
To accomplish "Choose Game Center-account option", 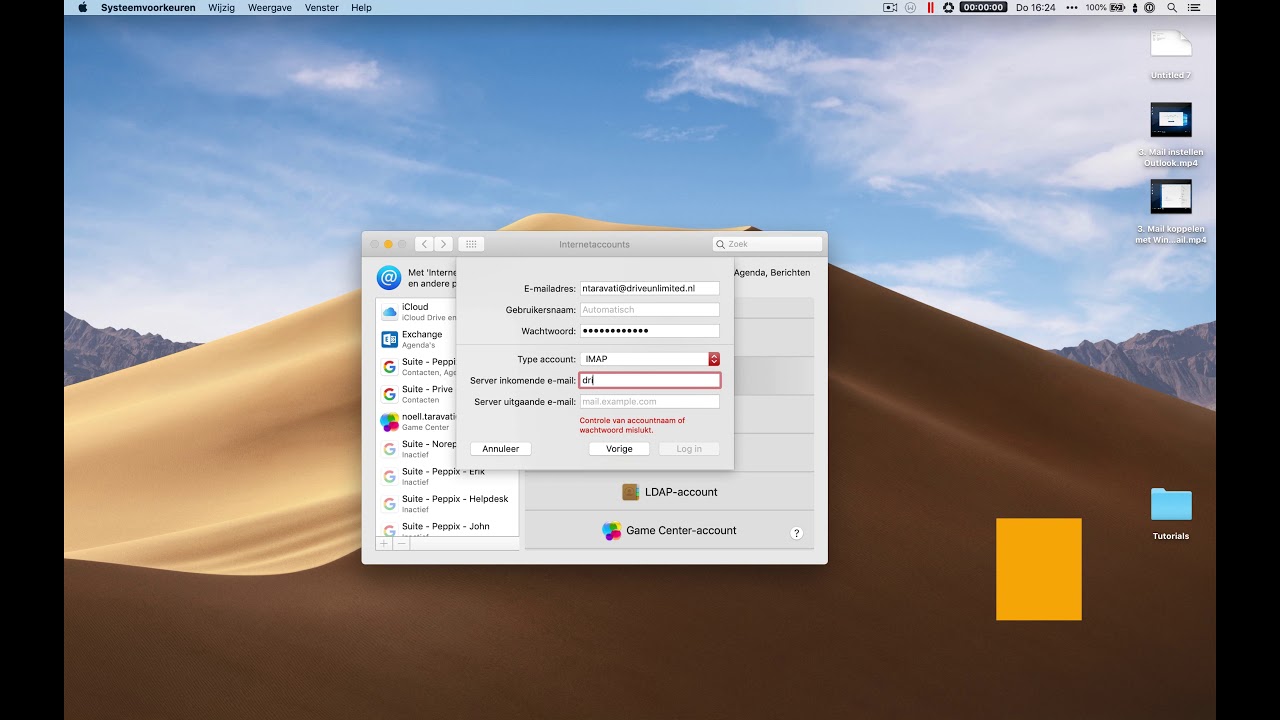I will coord(669,530).
